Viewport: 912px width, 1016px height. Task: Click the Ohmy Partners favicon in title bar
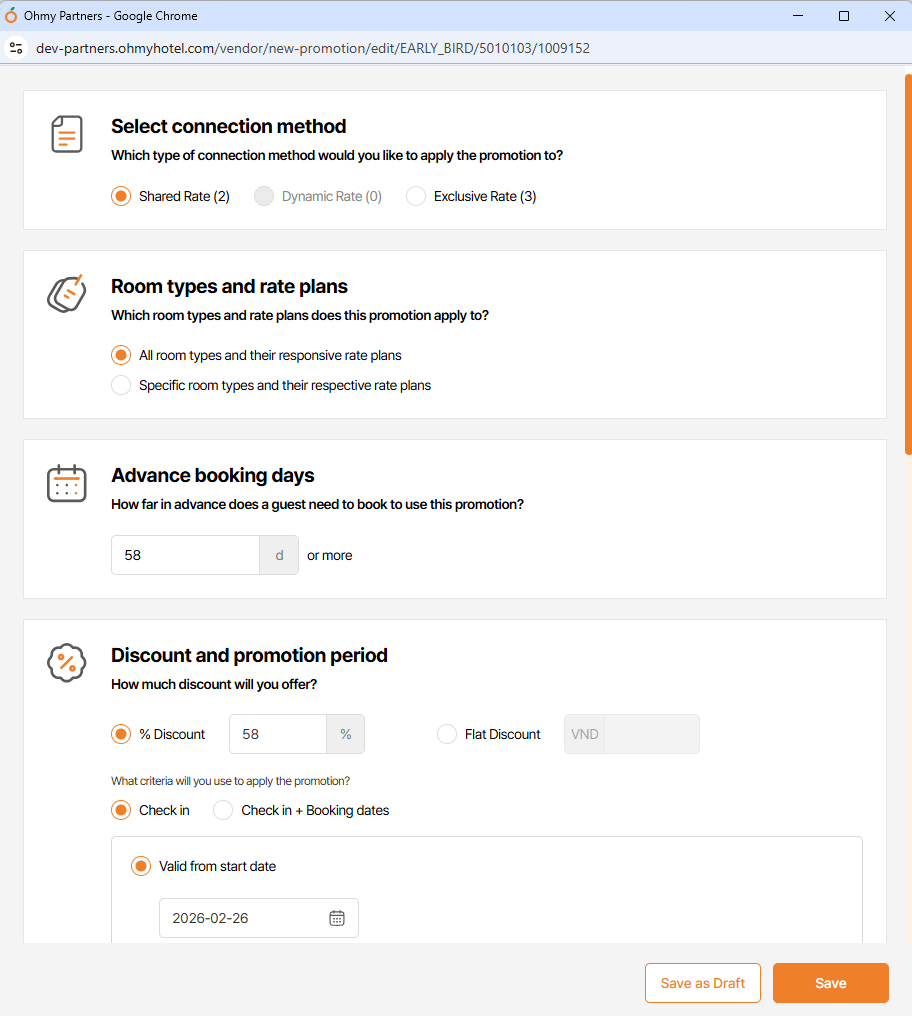pyautogui.click(x=12, y=16)
